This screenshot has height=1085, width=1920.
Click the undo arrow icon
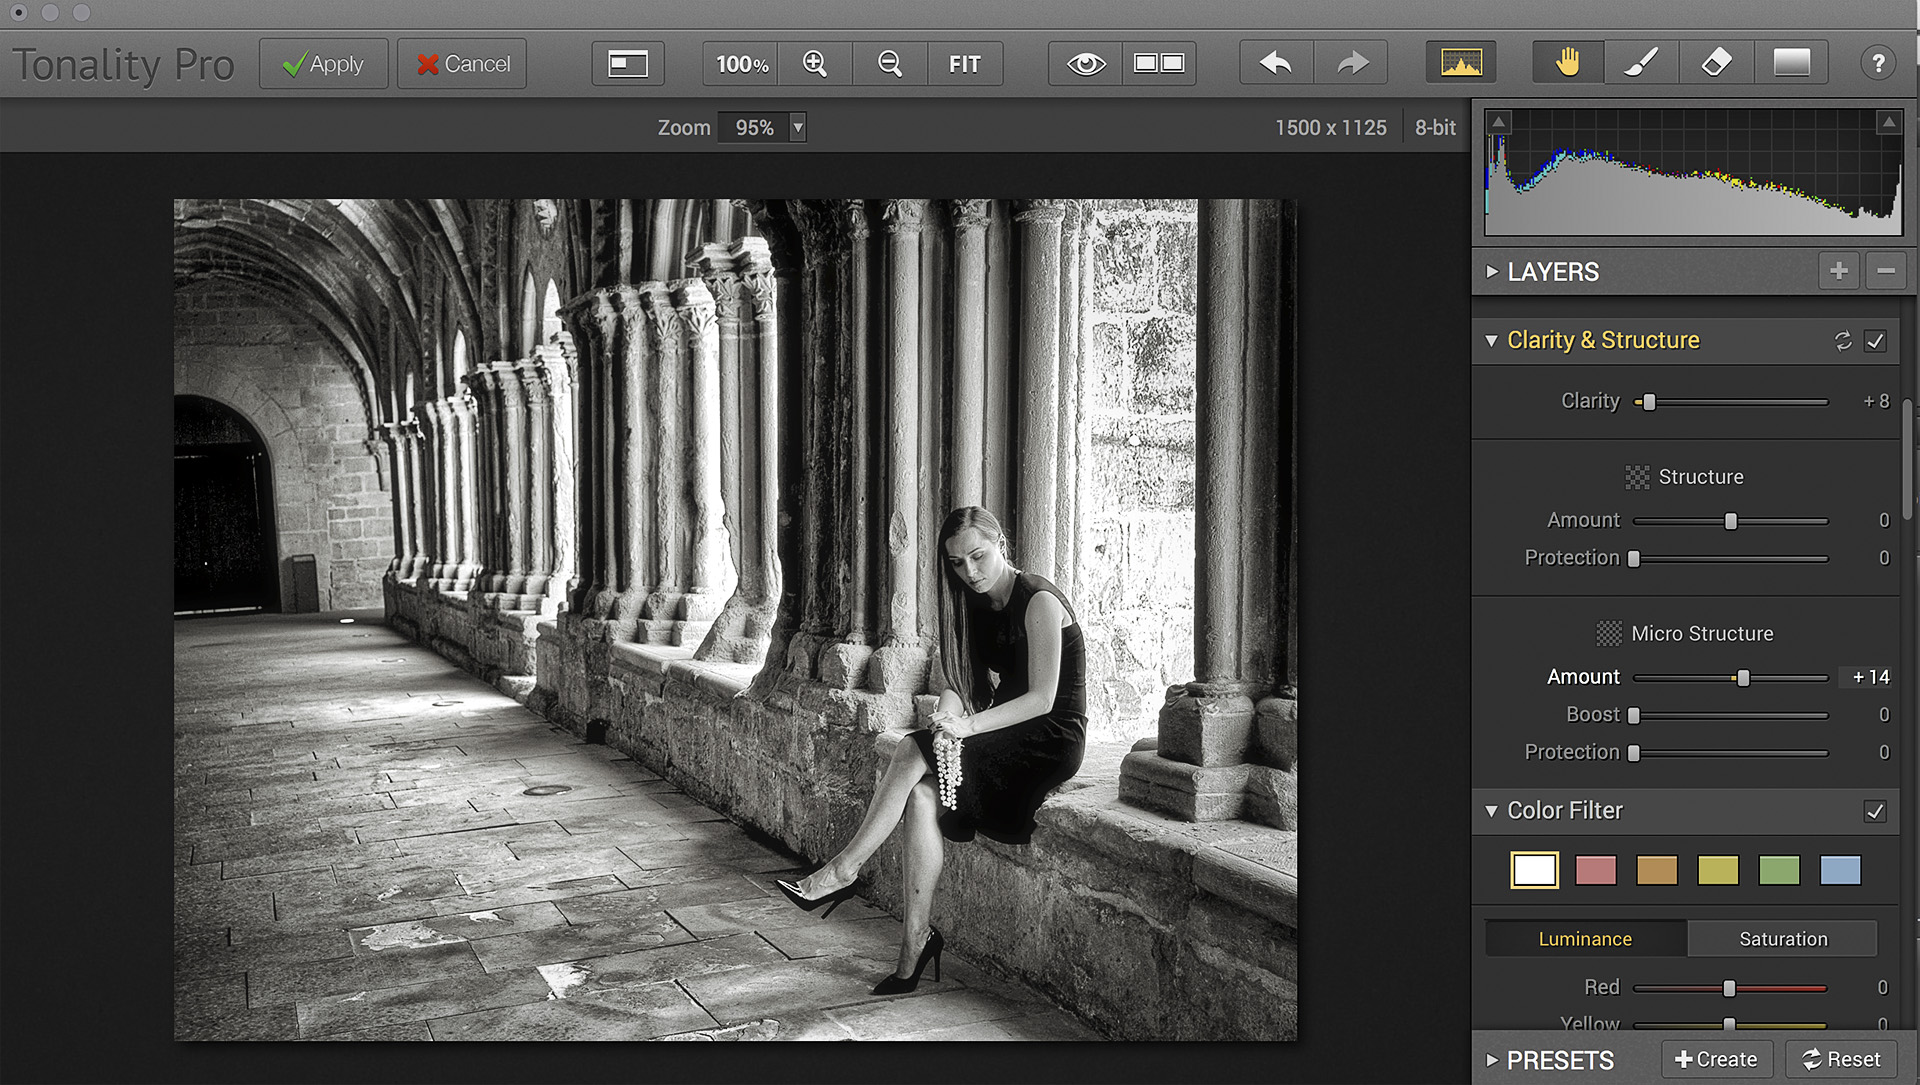(1276, 64)
